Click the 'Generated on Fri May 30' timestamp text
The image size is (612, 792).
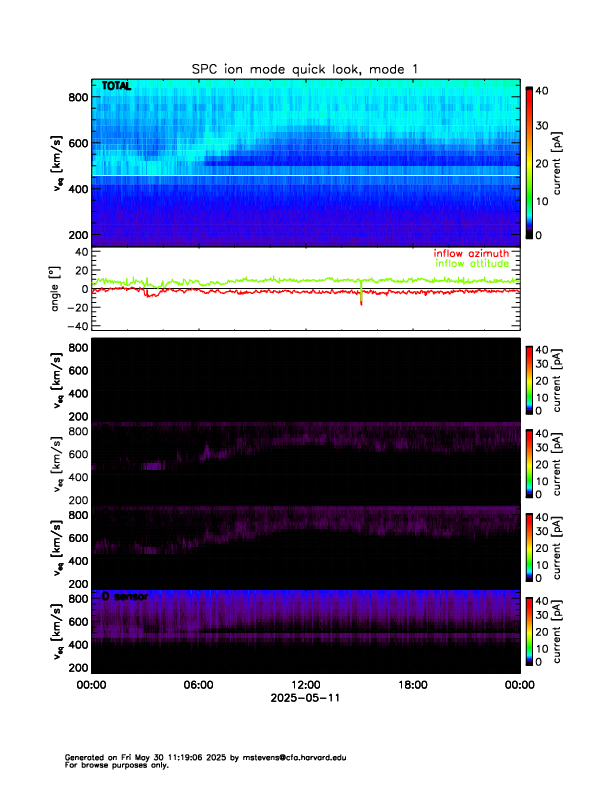tap(120, 757)
